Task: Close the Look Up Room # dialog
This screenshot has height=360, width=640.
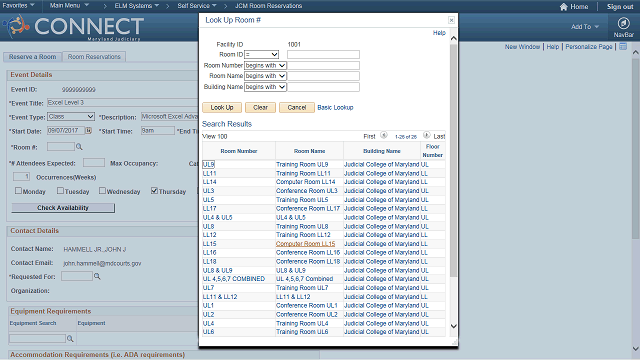Action: point(451,20)
